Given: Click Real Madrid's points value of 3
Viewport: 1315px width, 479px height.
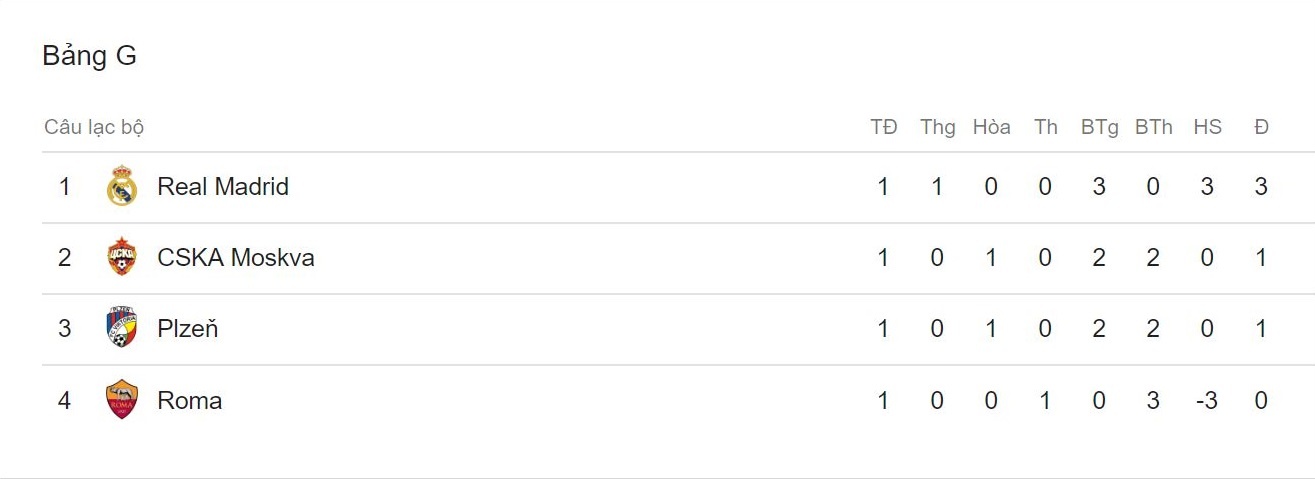Looking at the screenshot, I should click(x=1261, y=187).
